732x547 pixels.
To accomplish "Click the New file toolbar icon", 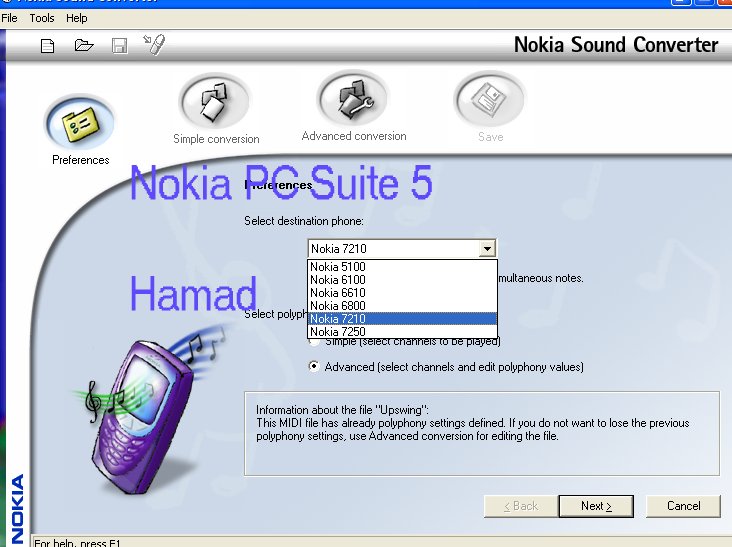I will 48,46.
